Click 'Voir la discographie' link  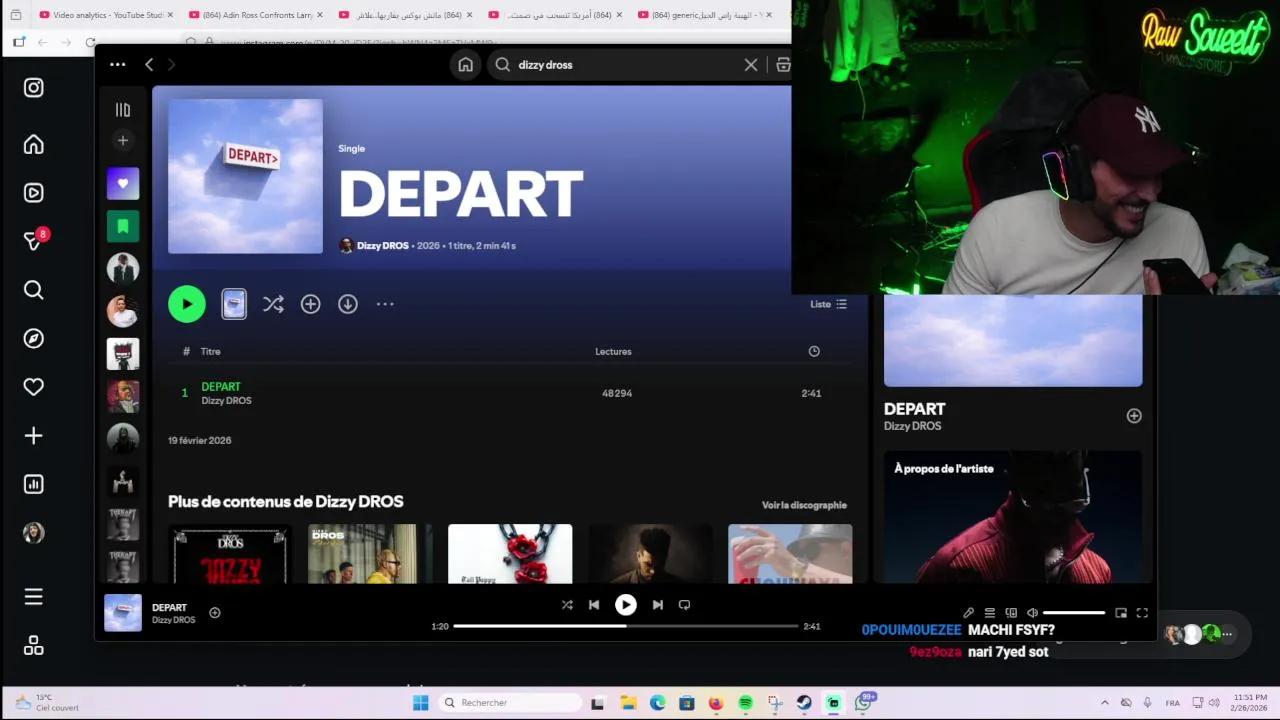[x=804, y=505]
